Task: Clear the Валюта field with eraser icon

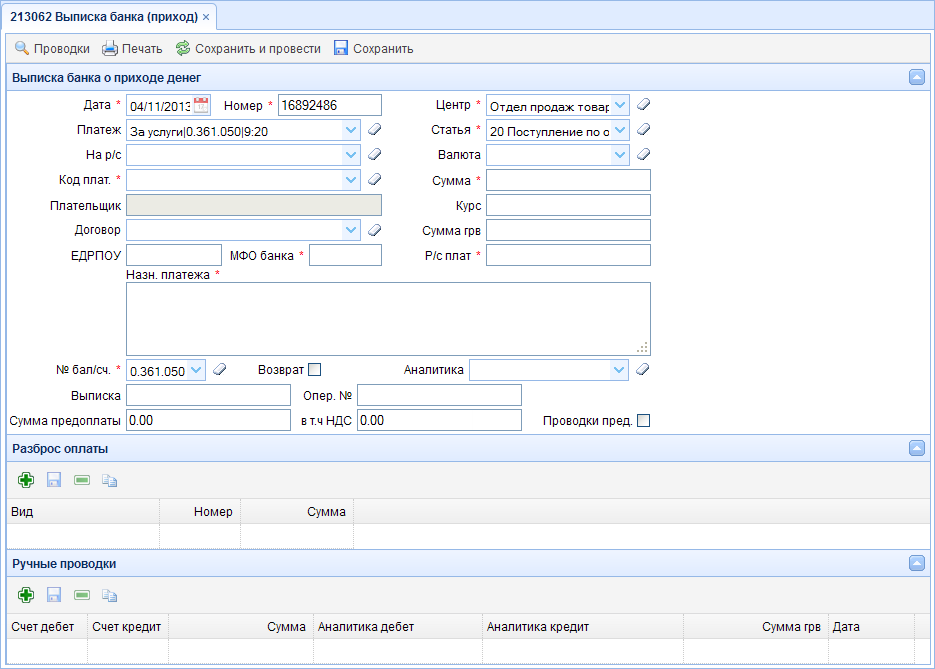Action: click(x=643, y=154)
